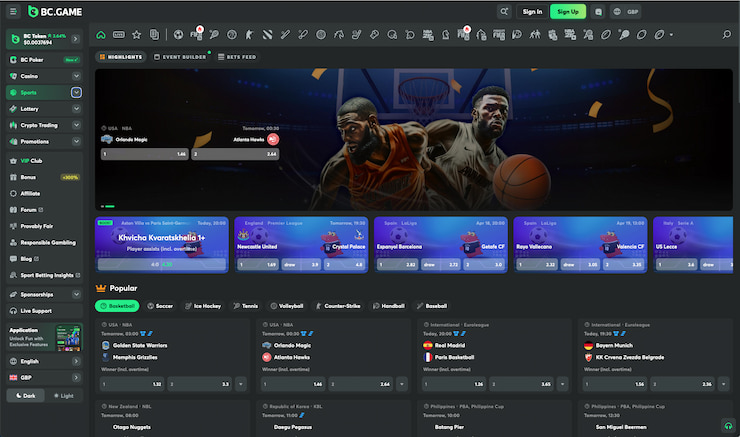Select the Ice Hockey filter under Popular
The width and height of the screenshot is (740, 437).
point(202,306)
